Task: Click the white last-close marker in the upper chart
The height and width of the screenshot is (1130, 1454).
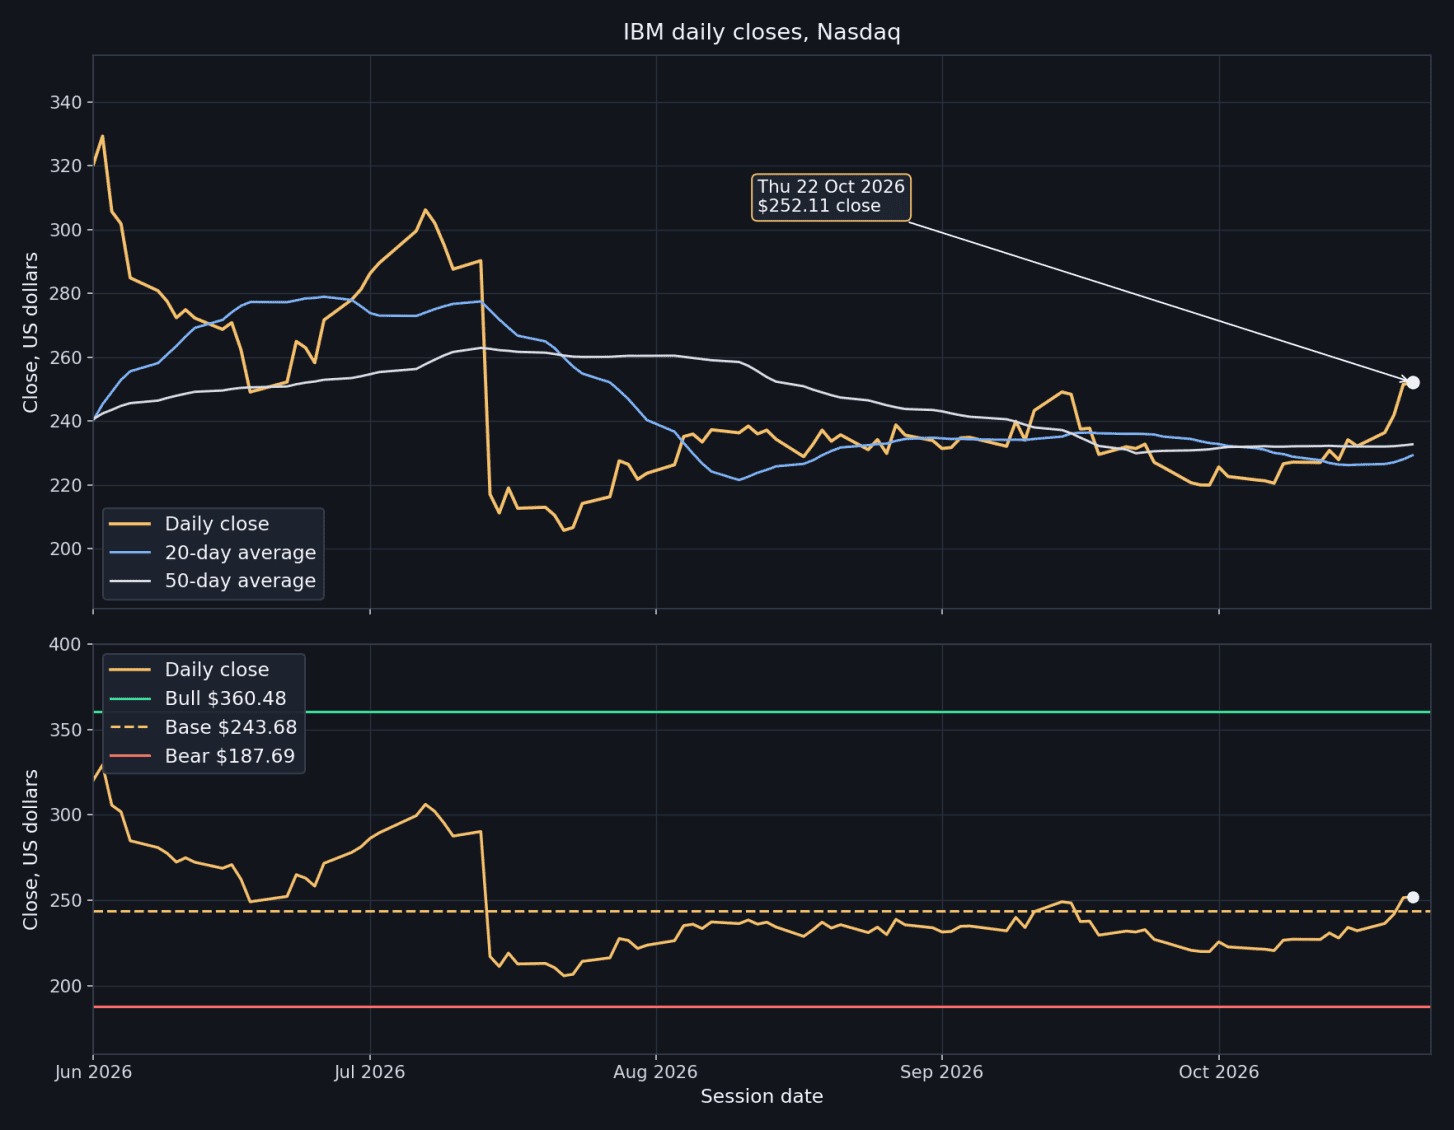Action: (1413, 382)
